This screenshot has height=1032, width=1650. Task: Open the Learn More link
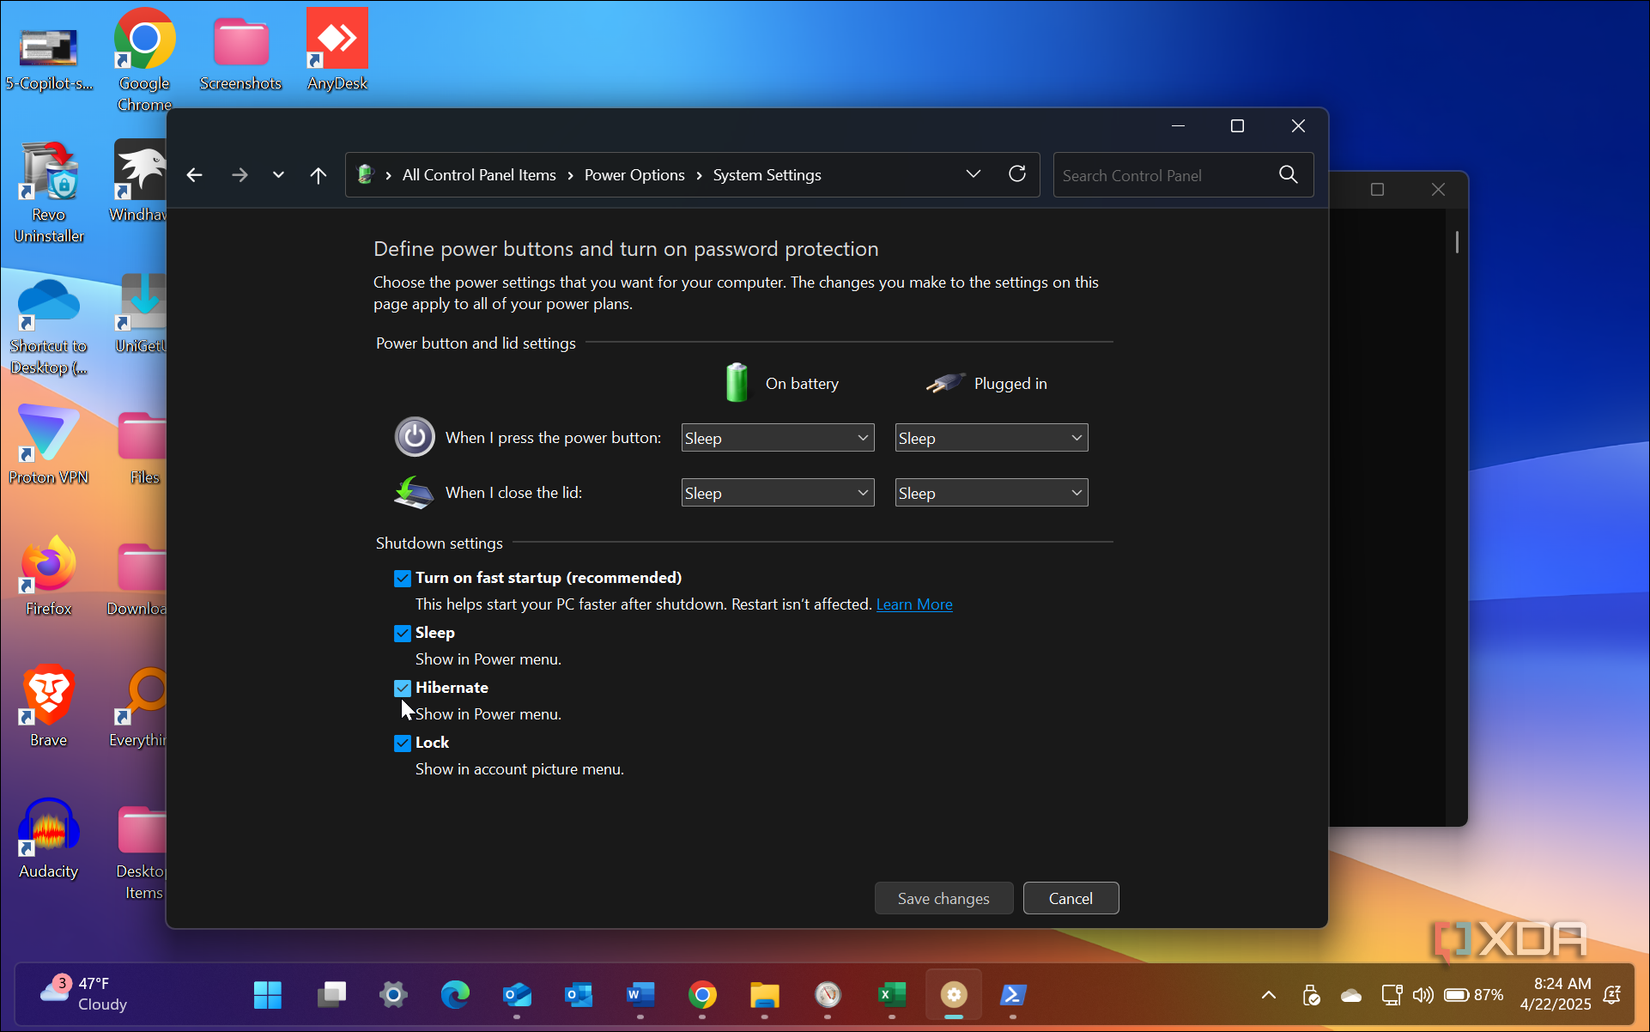click(913, 604)
